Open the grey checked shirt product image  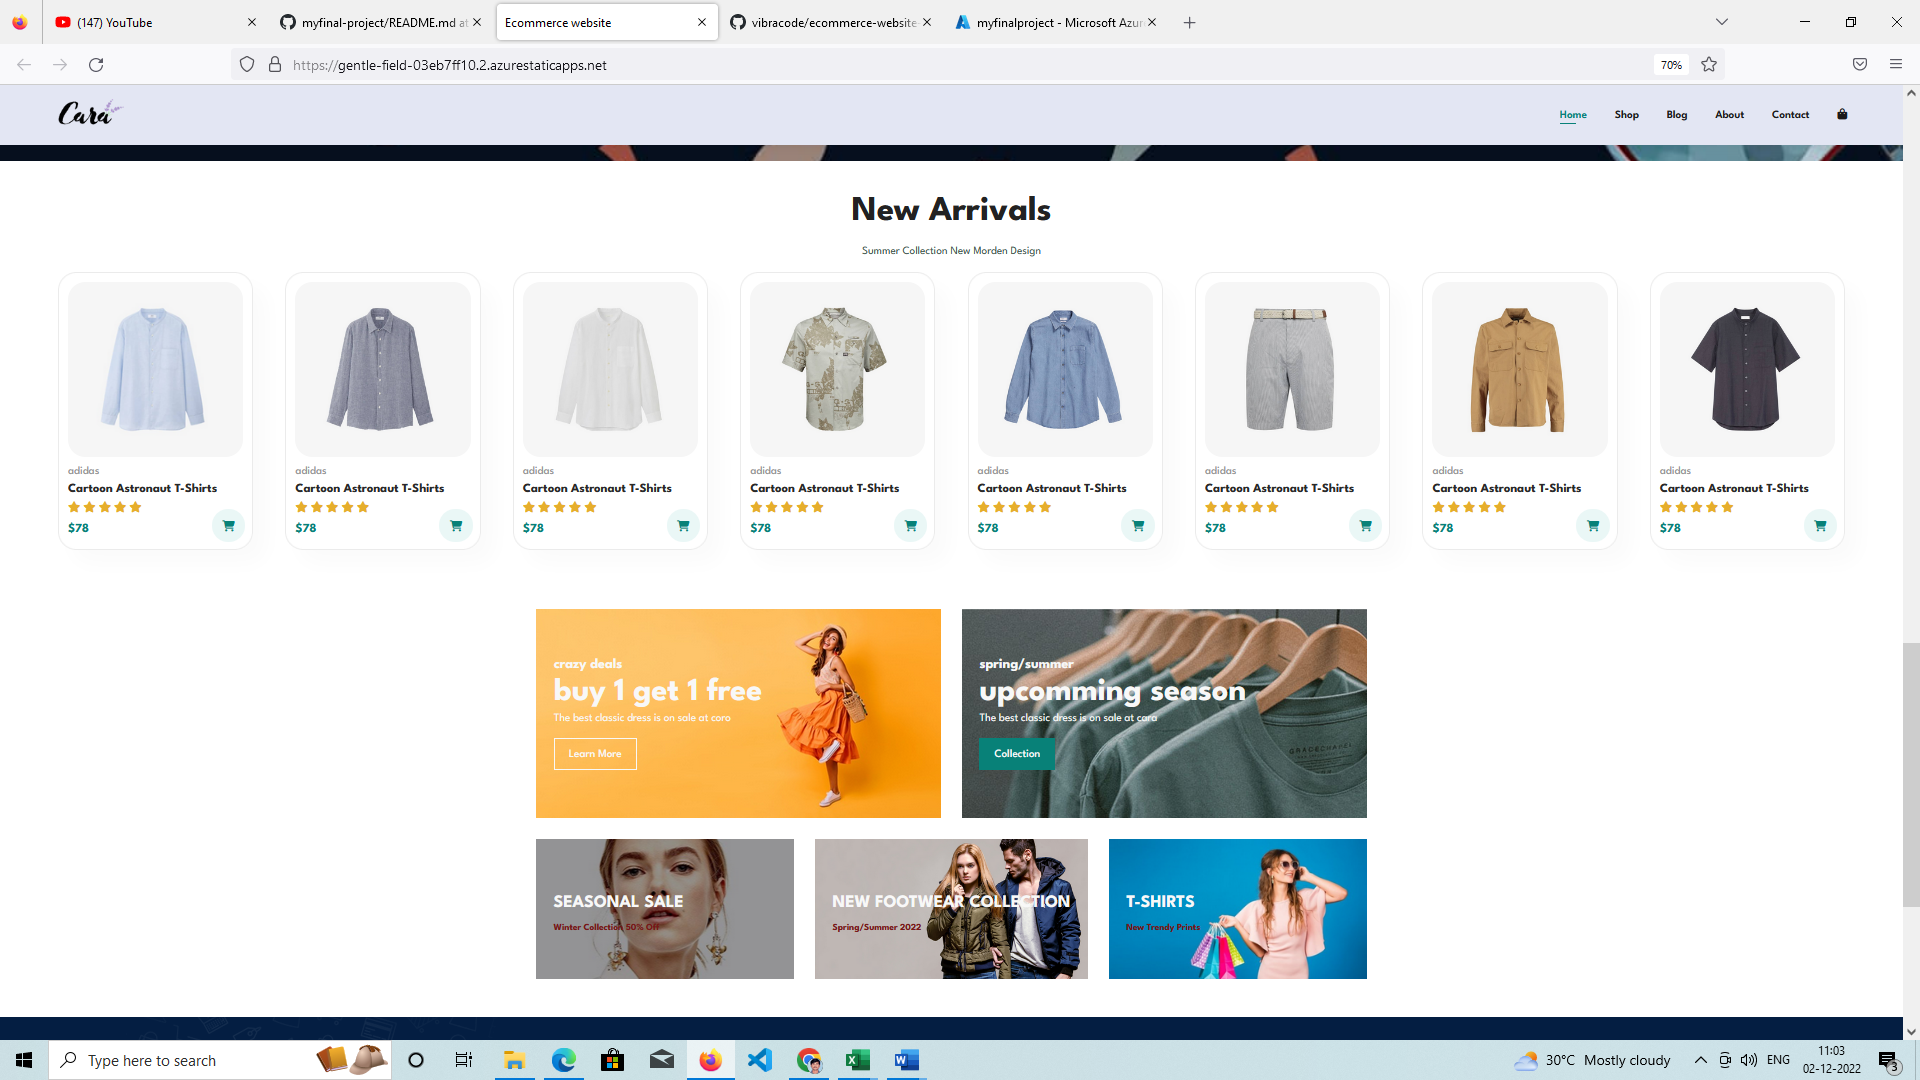tap(383, 369)
